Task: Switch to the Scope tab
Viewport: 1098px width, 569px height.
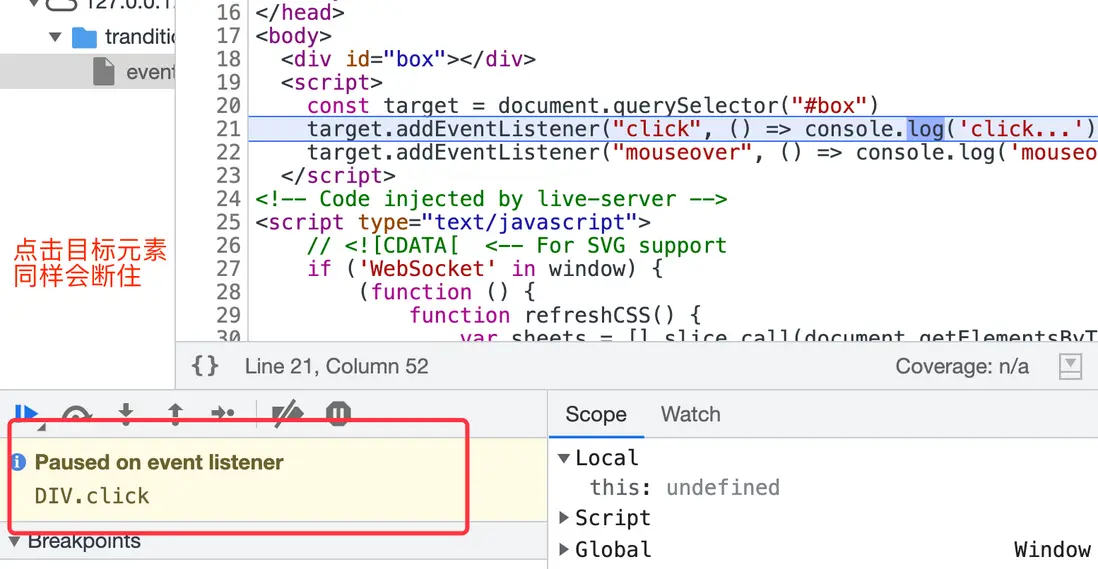Action: [x=596, y=414]
